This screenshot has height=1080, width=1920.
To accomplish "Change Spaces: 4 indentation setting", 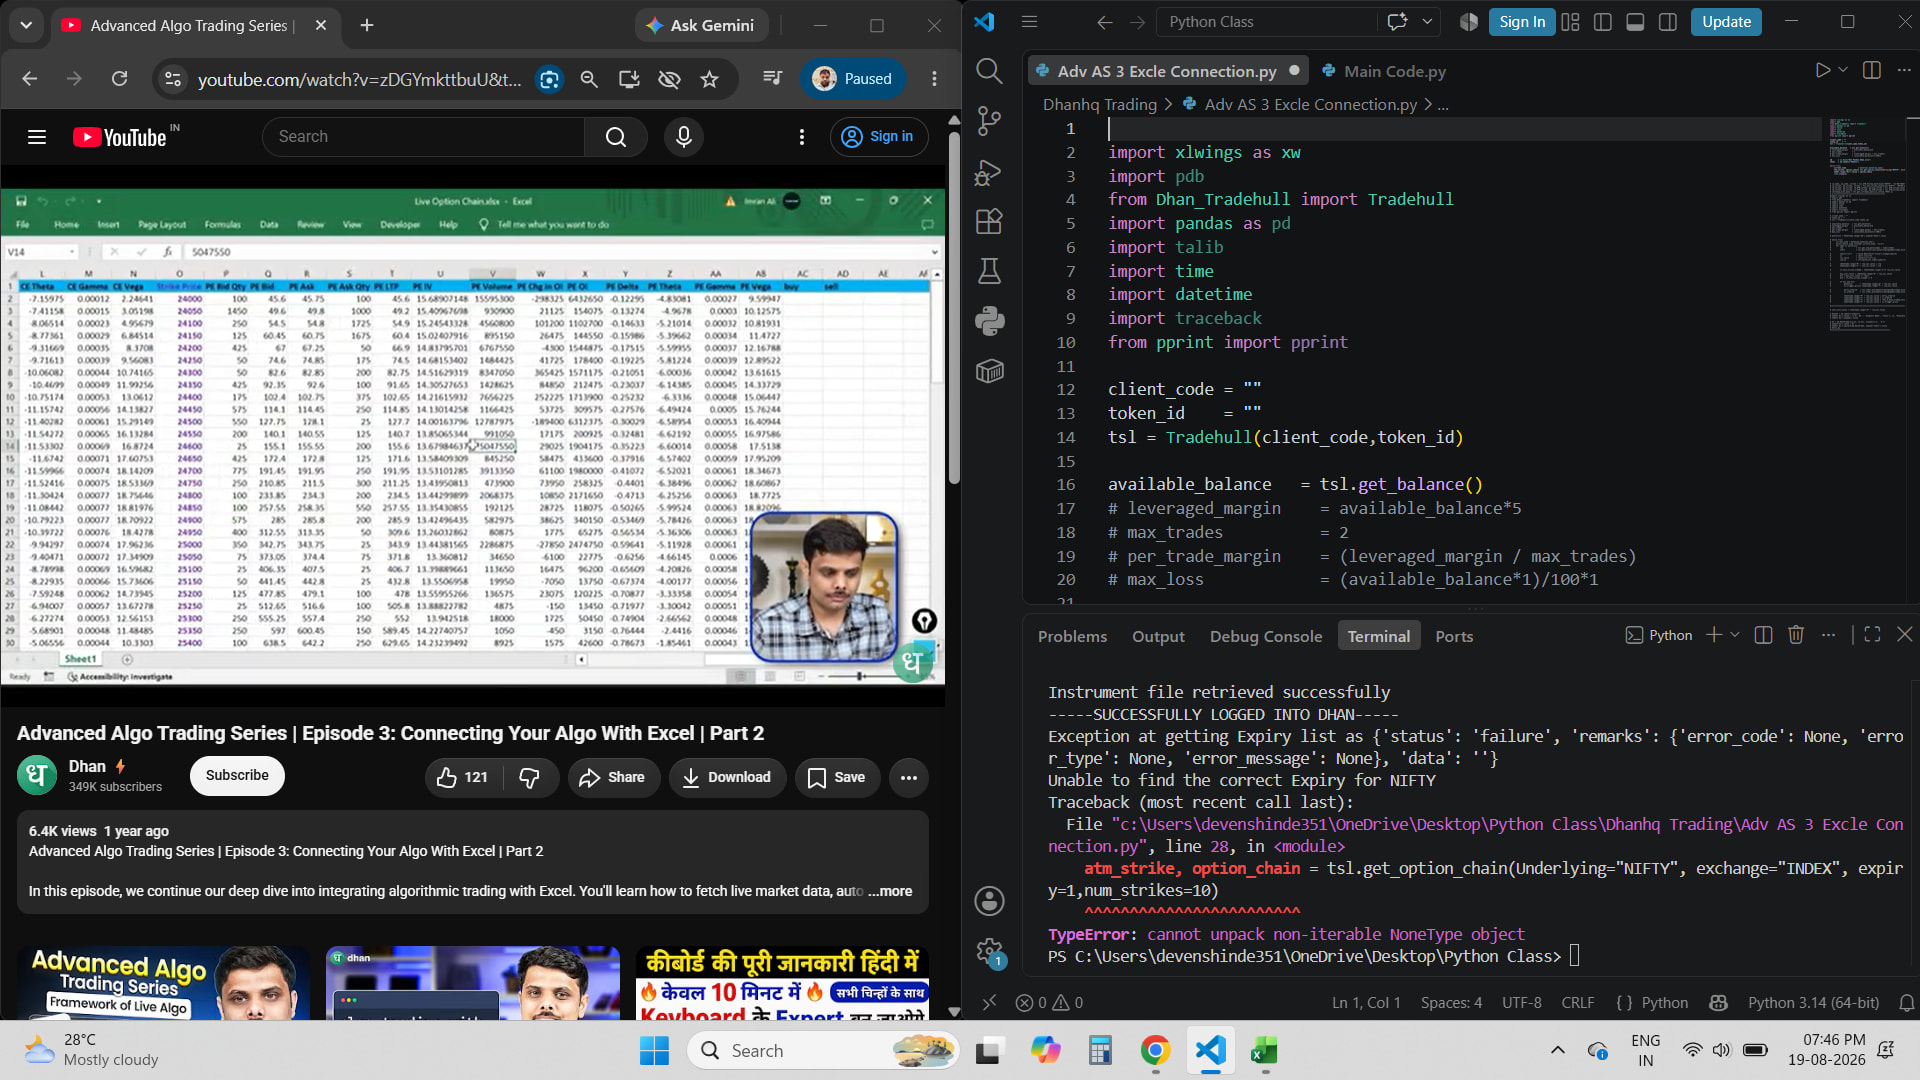I will coord(1451,1002).
